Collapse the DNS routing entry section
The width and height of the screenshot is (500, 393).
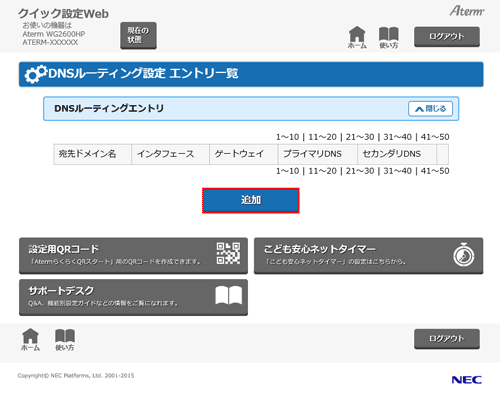(430, 109)
